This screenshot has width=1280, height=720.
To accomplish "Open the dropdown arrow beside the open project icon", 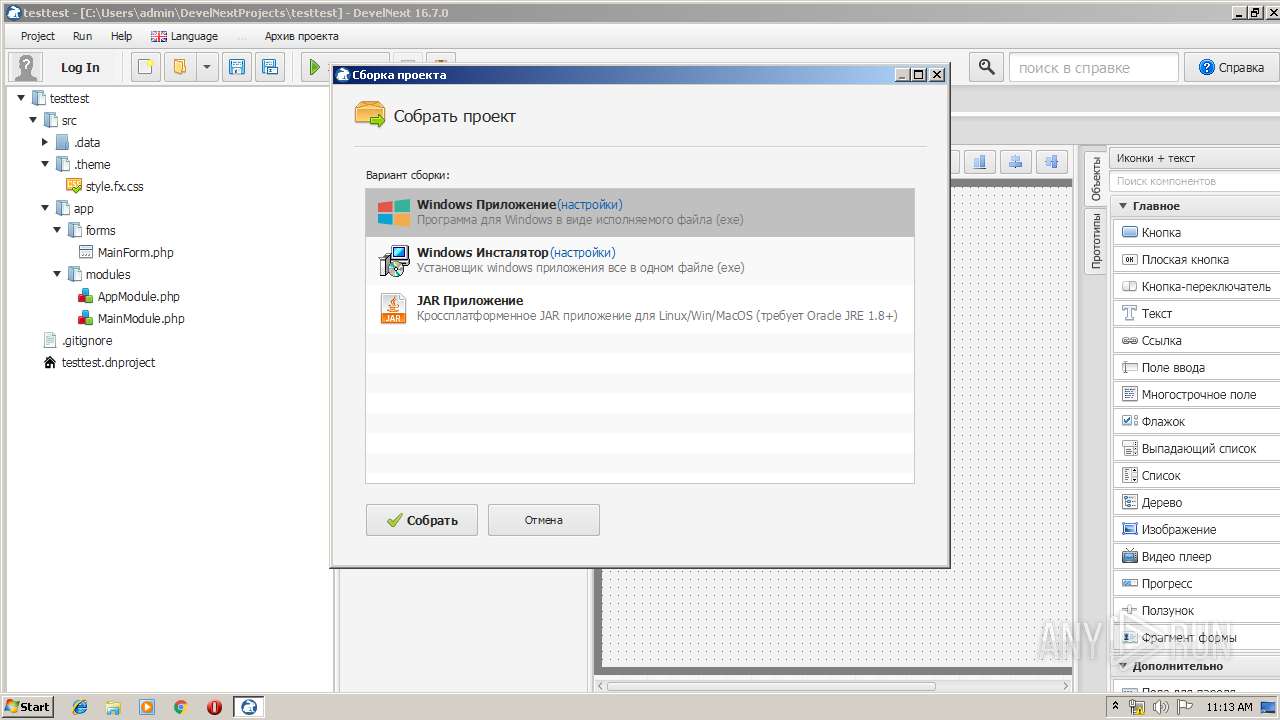I will tap(206, 67).
